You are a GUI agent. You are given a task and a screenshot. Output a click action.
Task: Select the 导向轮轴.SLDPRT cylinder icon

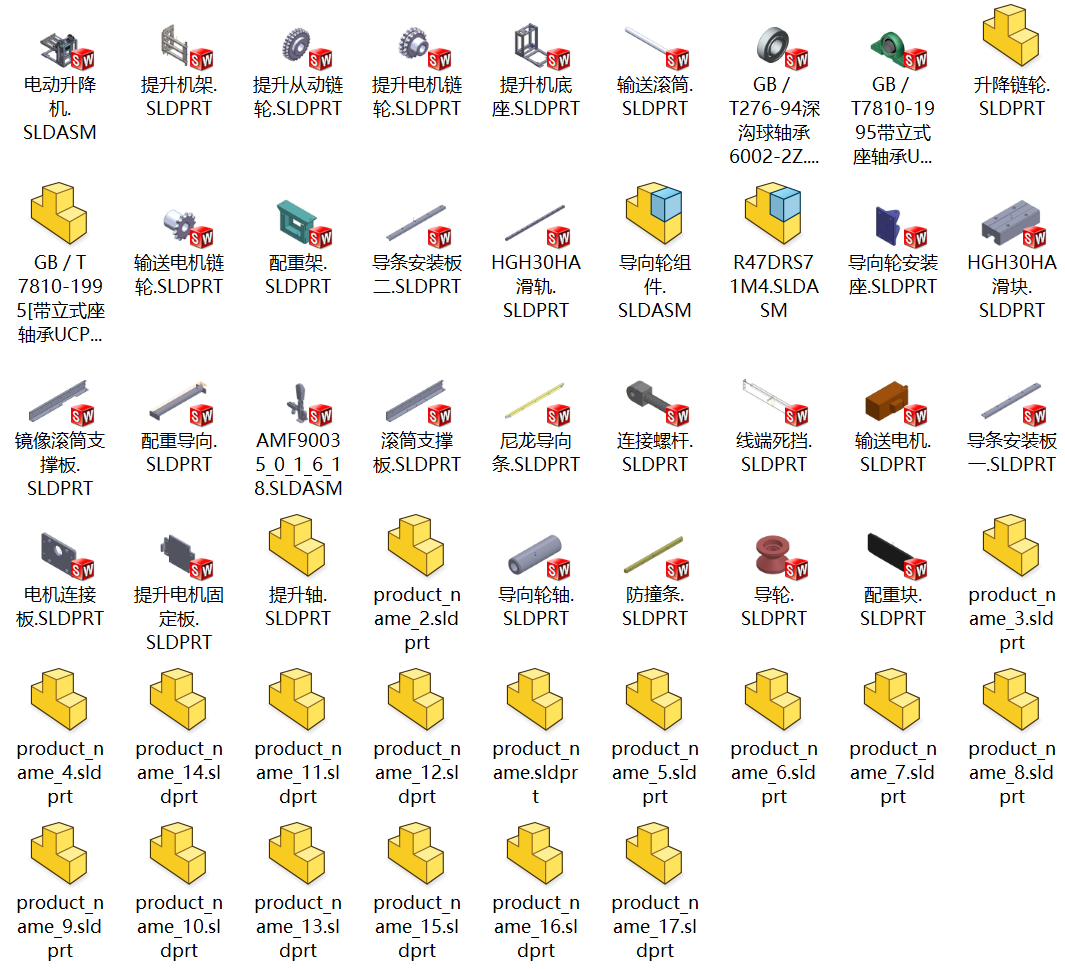(539, 557)
